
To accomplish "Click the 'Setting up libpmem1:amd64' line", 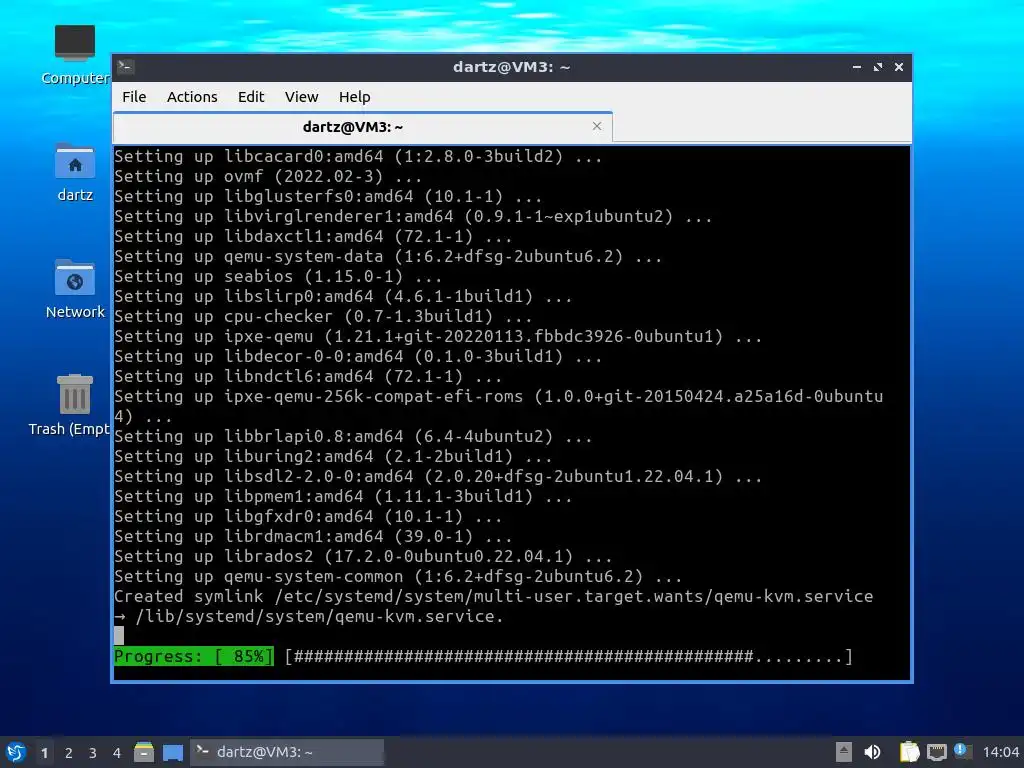I will [343, 496].
